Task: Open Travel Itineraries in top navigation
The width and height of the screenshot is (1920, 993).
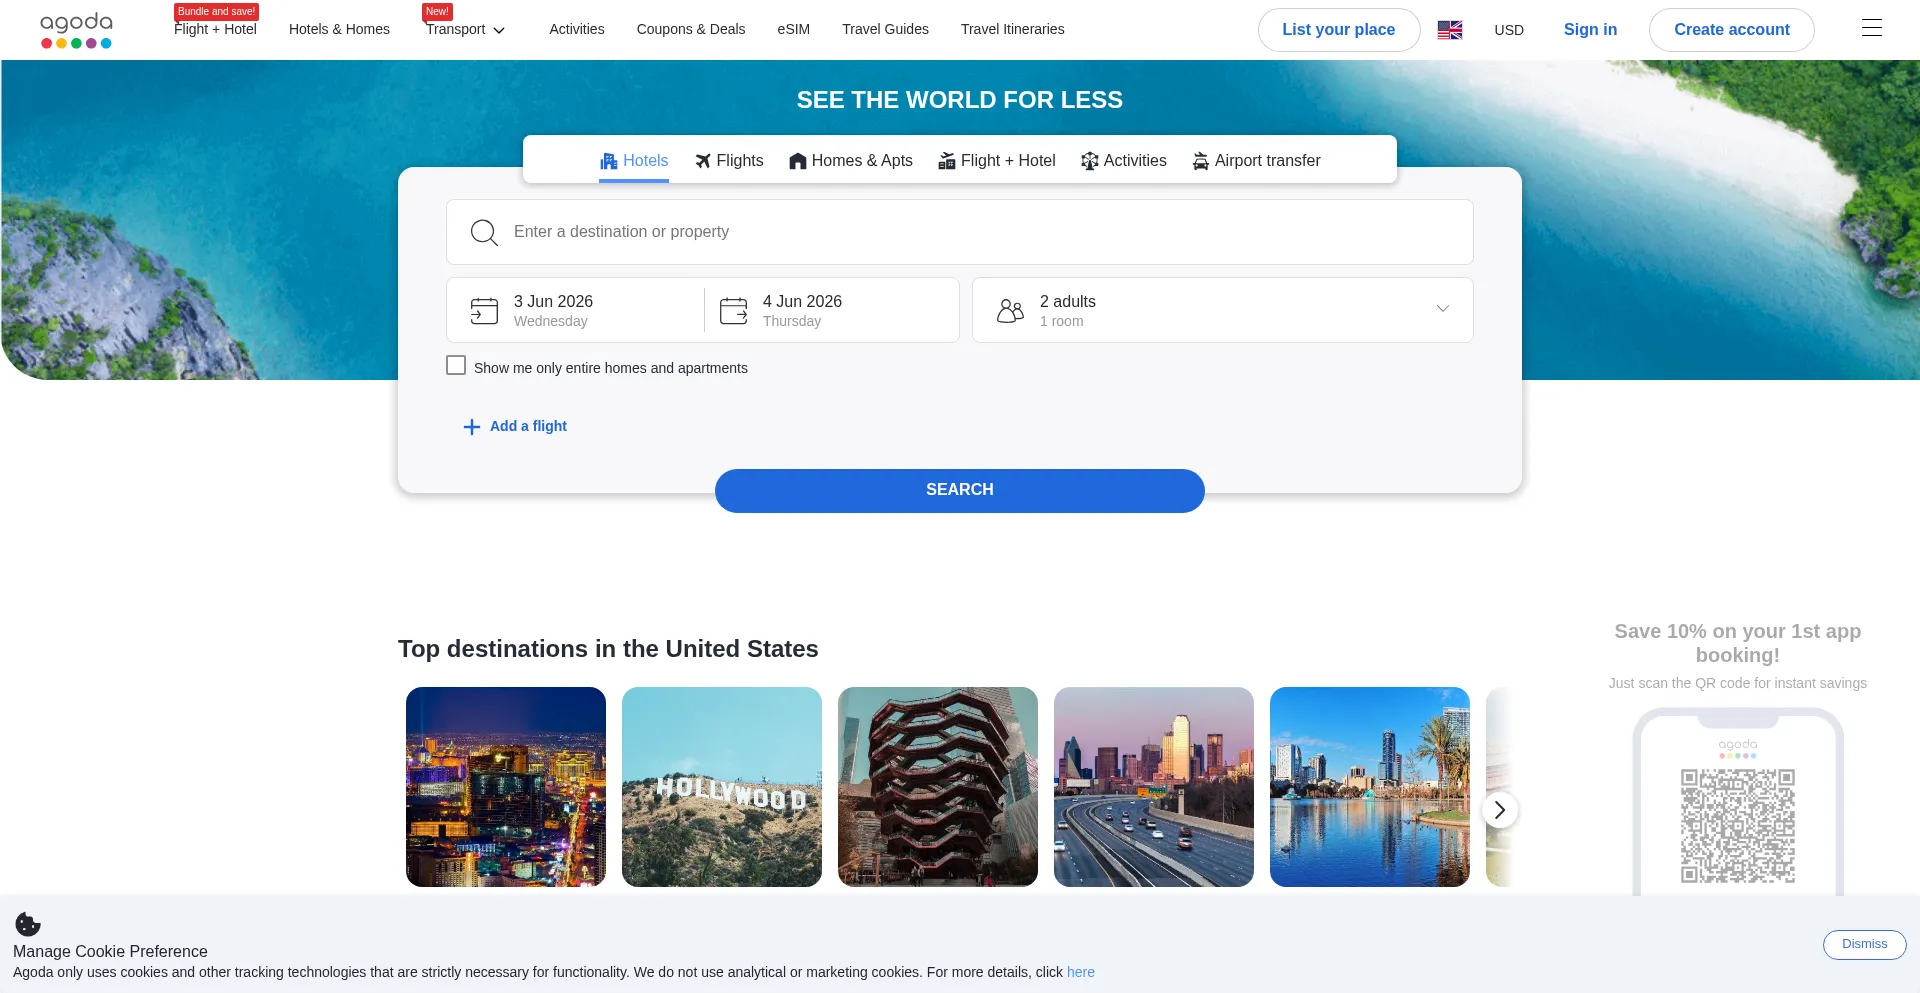Action: click(x=1012, y=30)
